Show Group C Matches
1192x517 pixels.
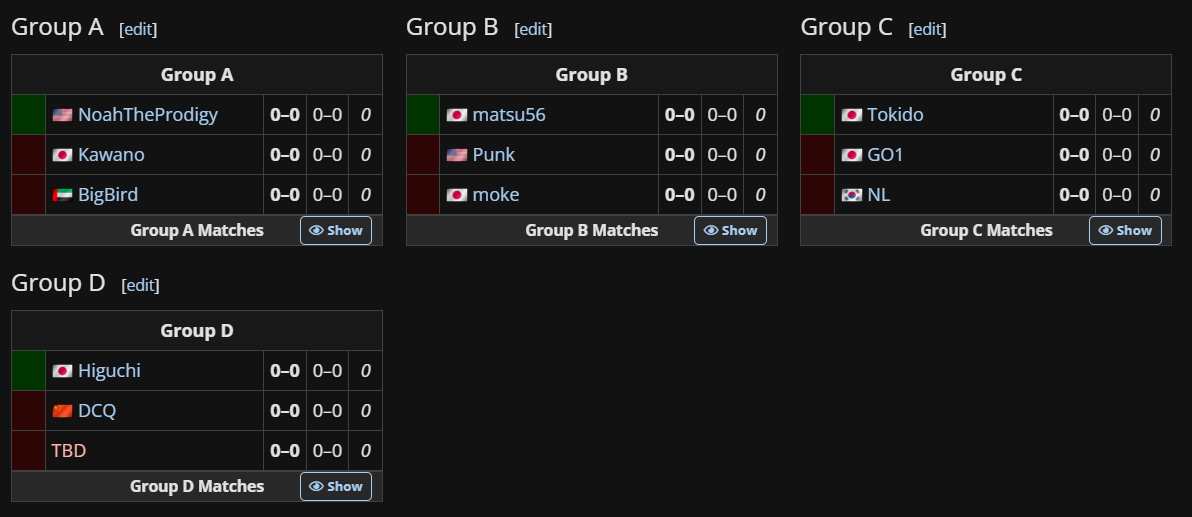coord(1125,230)
